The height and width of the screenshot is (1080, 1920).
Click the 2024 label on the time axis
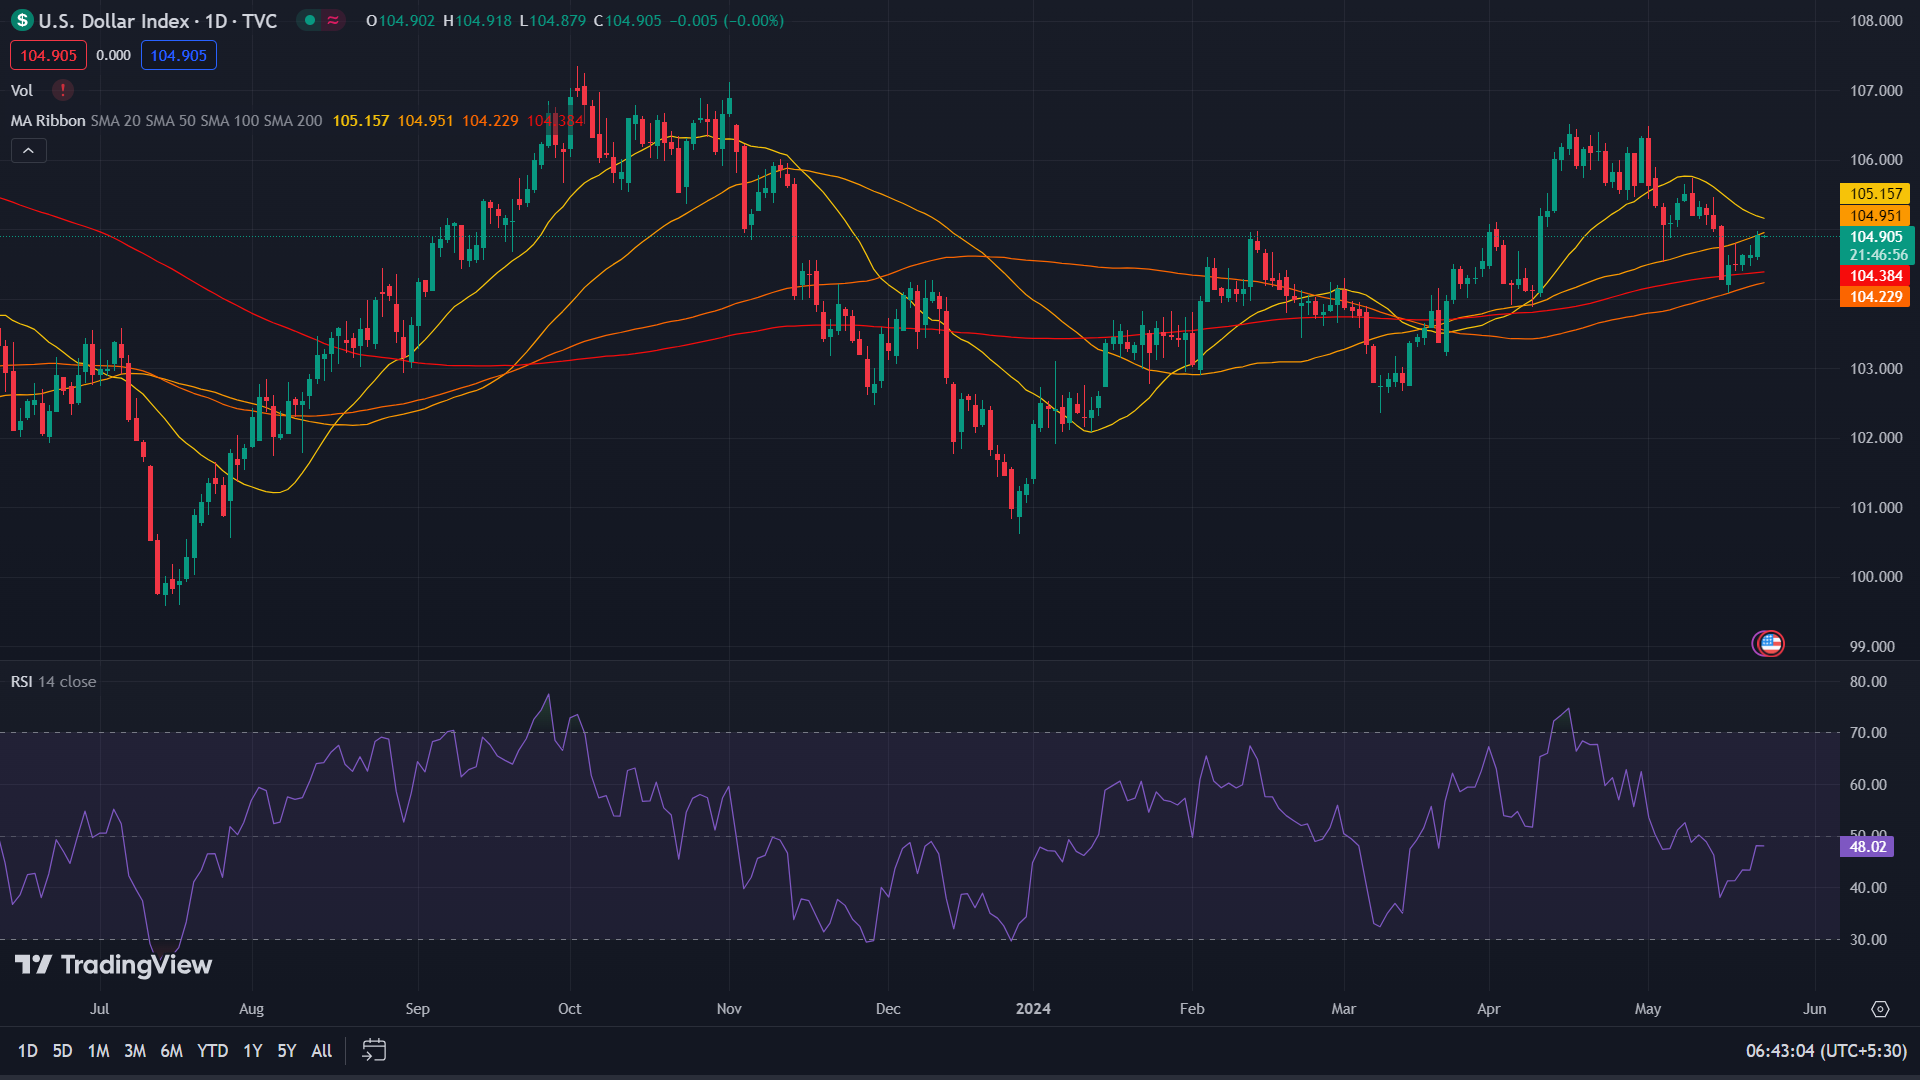point(1033,1009)
